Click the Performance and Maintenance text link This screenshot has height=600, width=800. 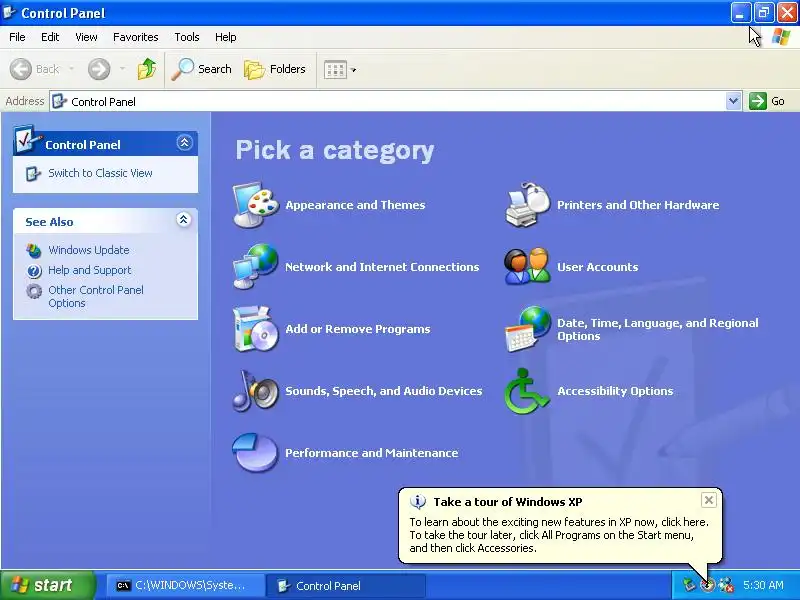pyautogui.click(x=371, y=453)
